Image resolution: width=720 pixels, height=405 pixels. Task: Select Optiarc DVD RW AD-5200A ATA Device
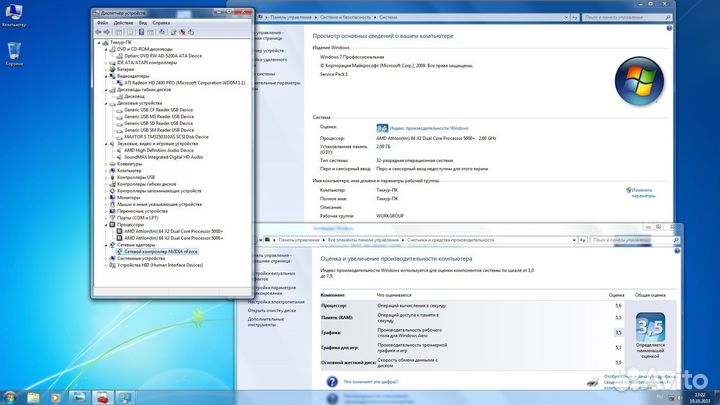tap(163, 56)
